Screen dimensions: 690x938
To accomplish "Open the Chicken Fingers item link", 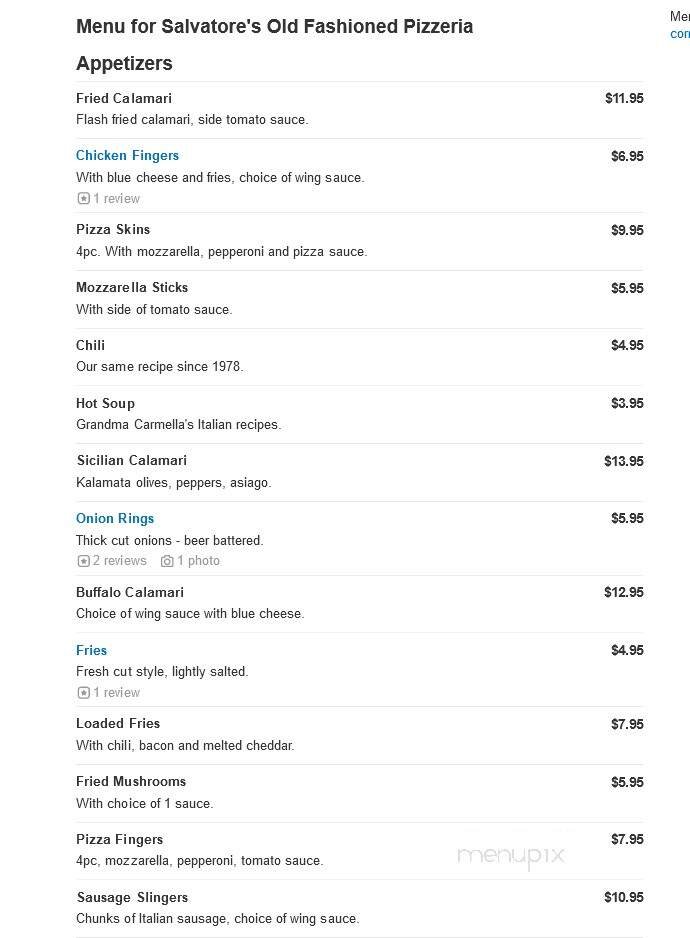I will (127, 156).
